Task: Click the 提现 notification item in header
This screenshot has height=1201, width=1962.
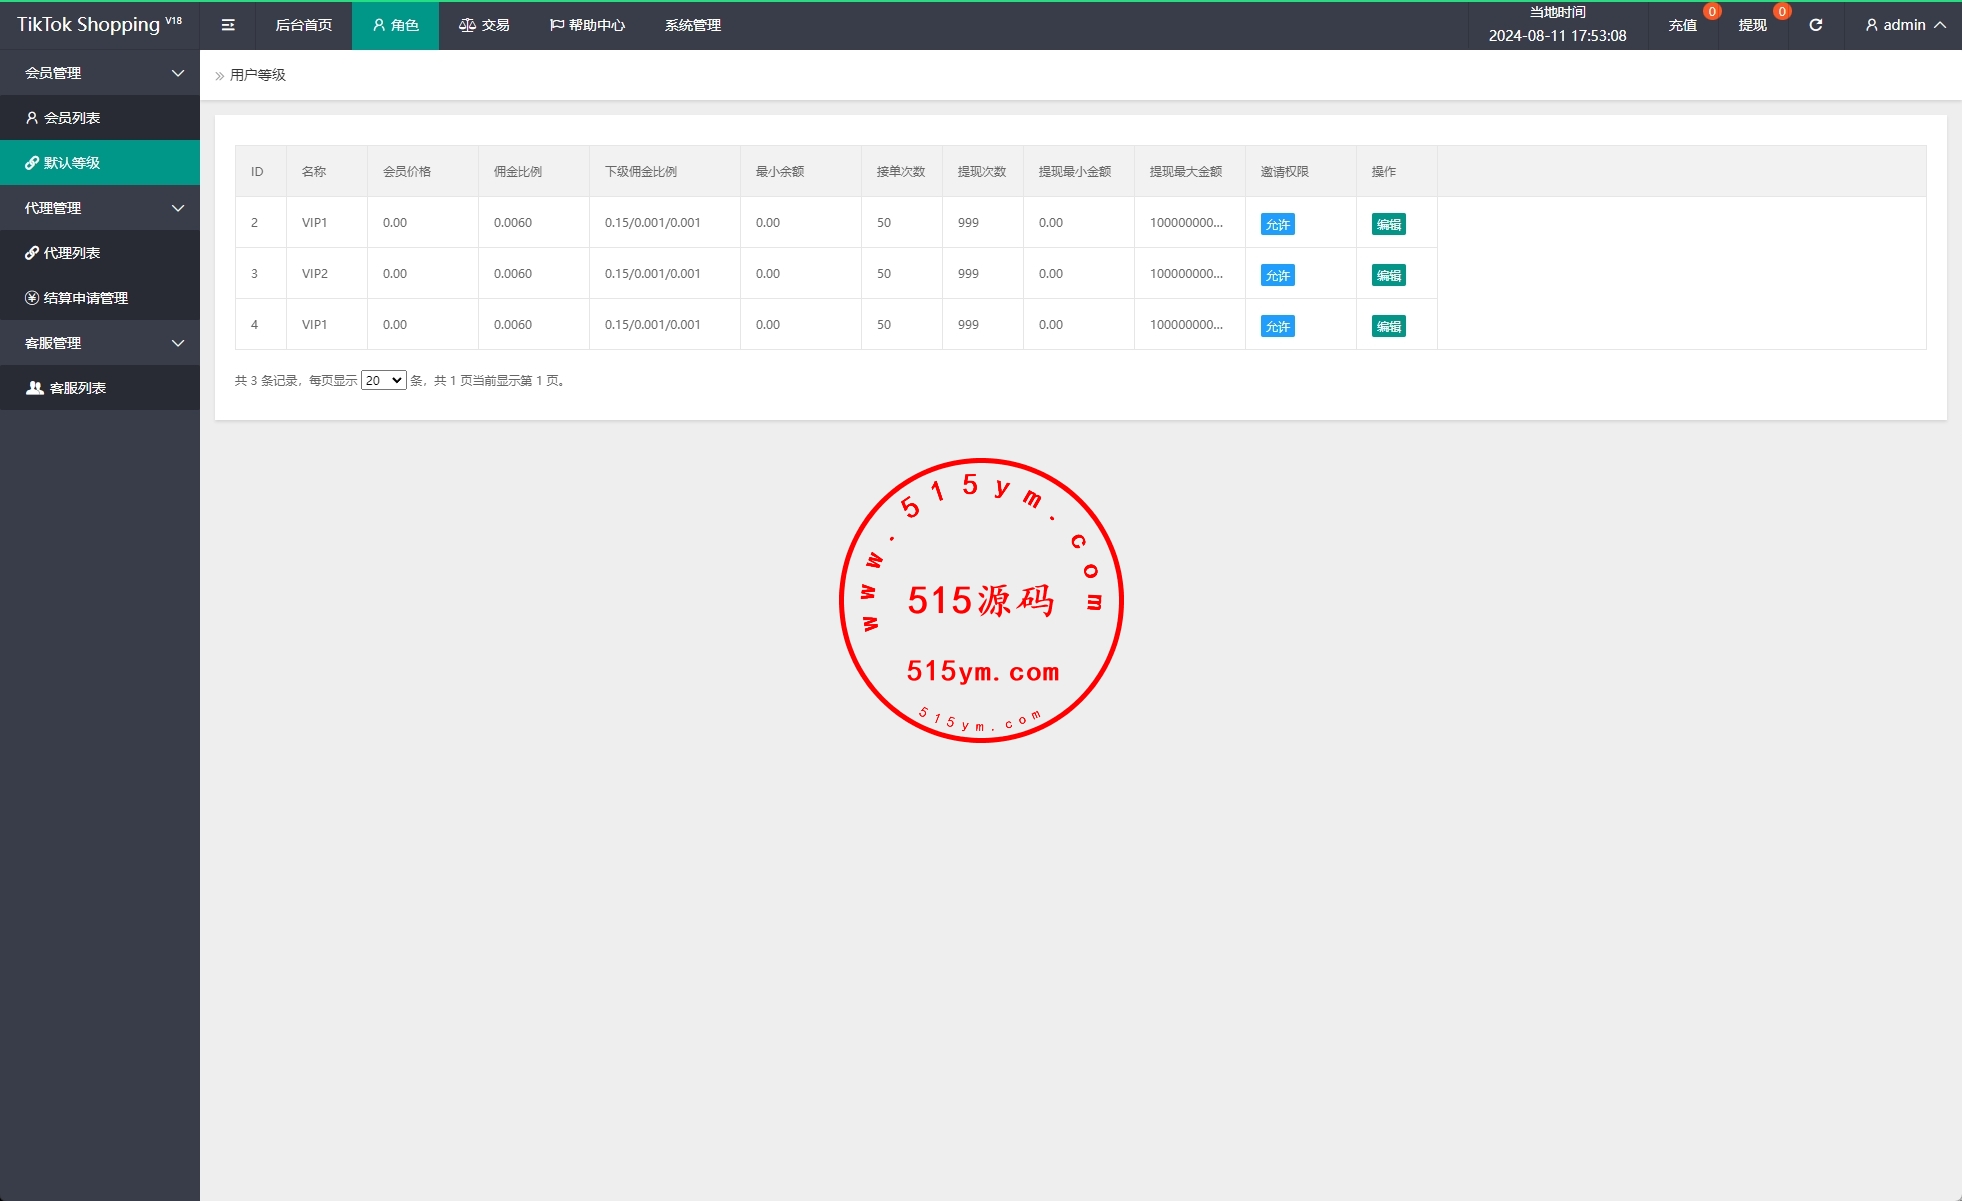Action: 1753,25
